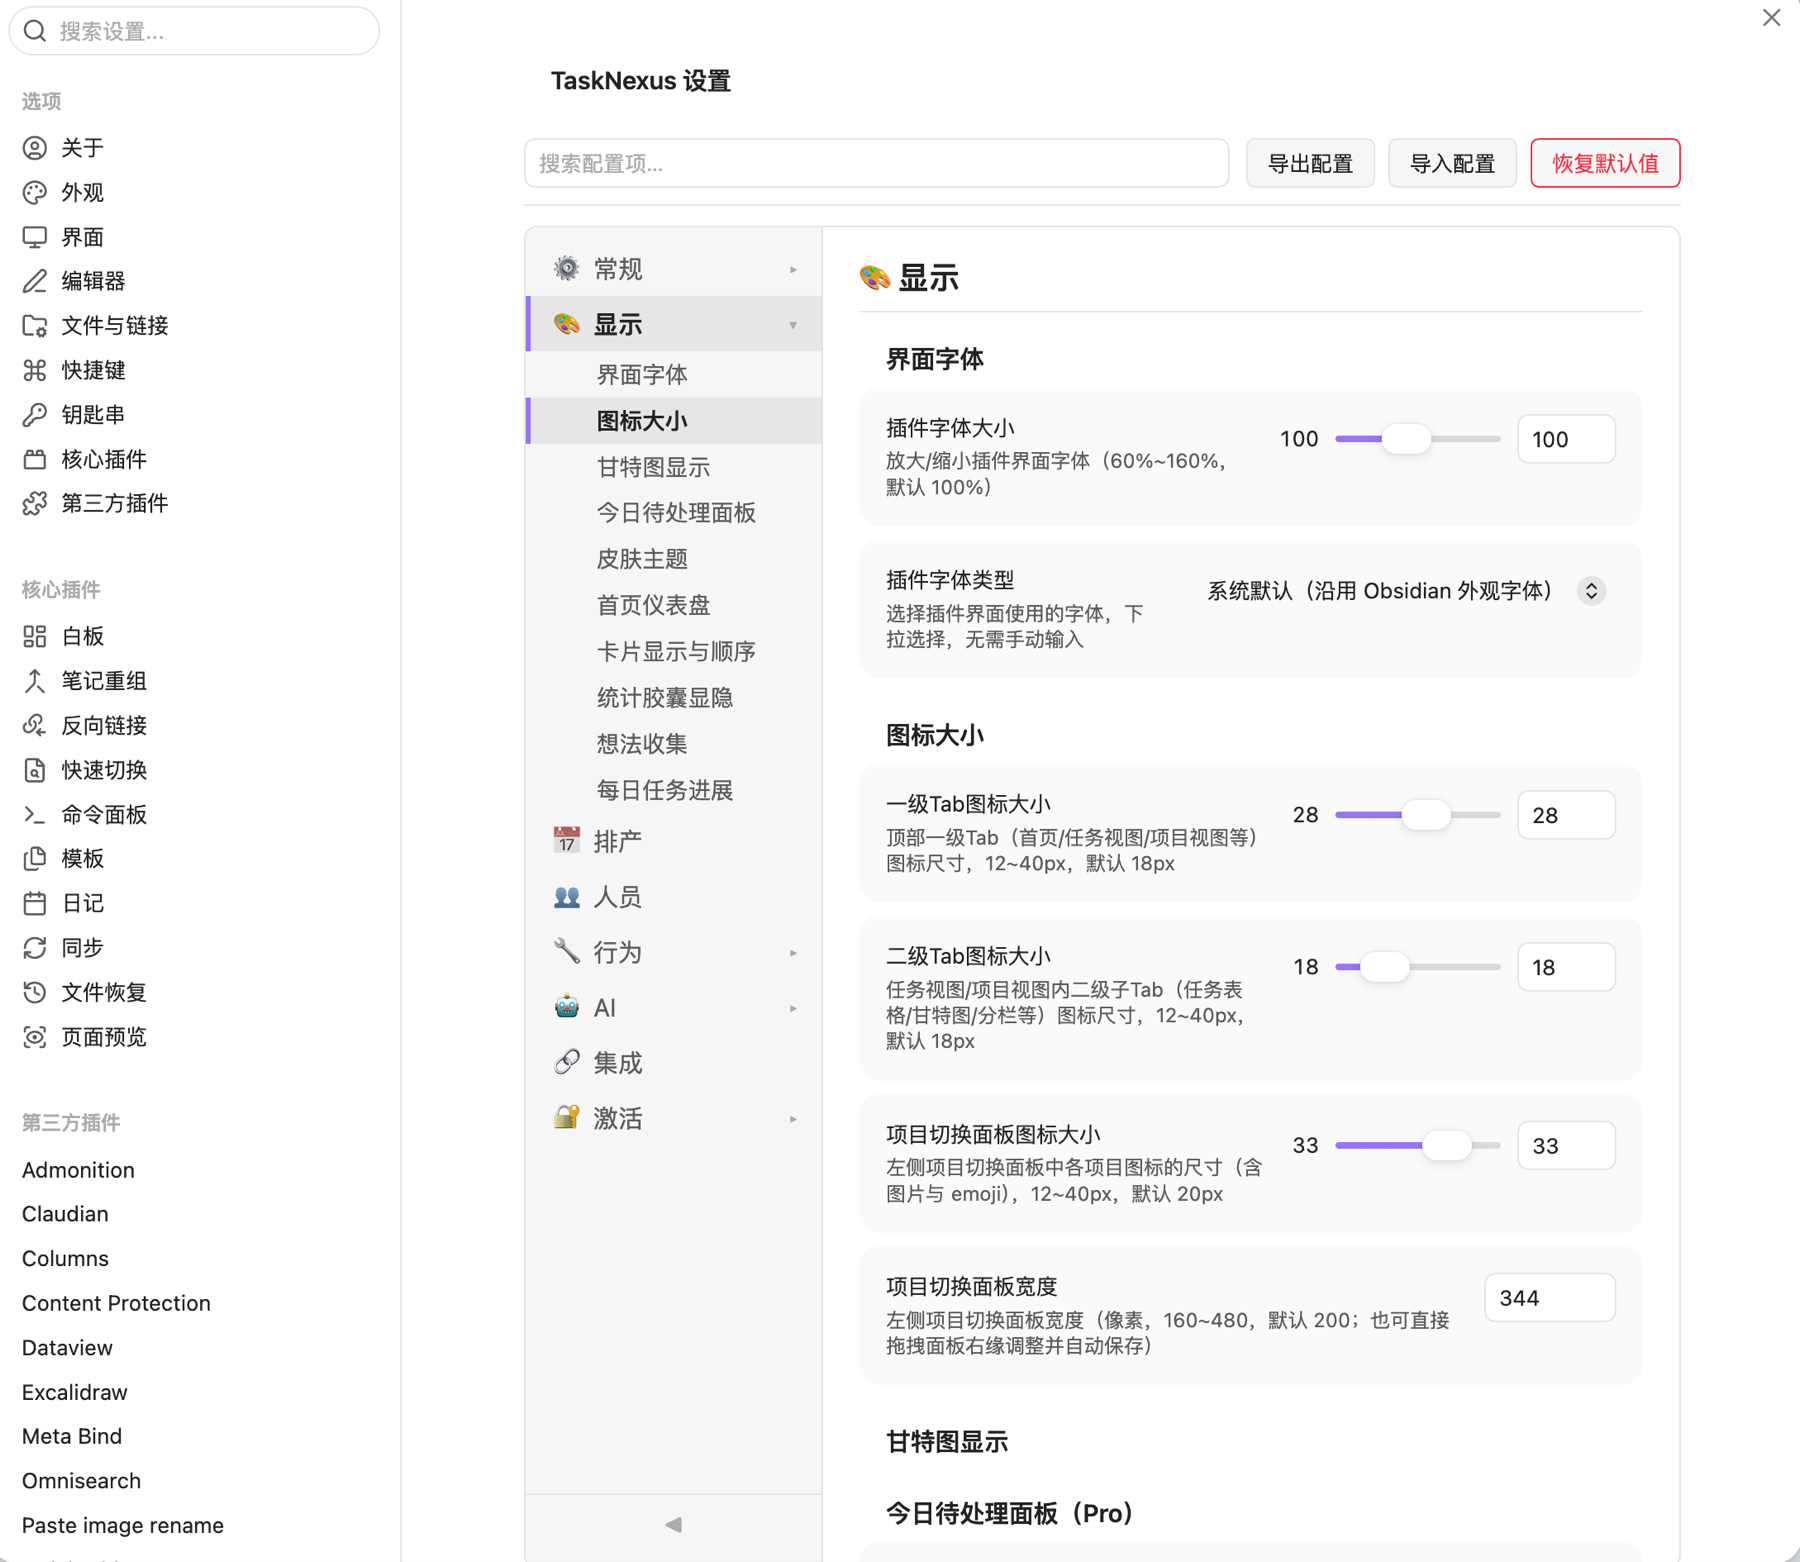Viewport: 1800px width, 1562px height.
Task: Open Dataview plugin settings
Action: 67,1347
